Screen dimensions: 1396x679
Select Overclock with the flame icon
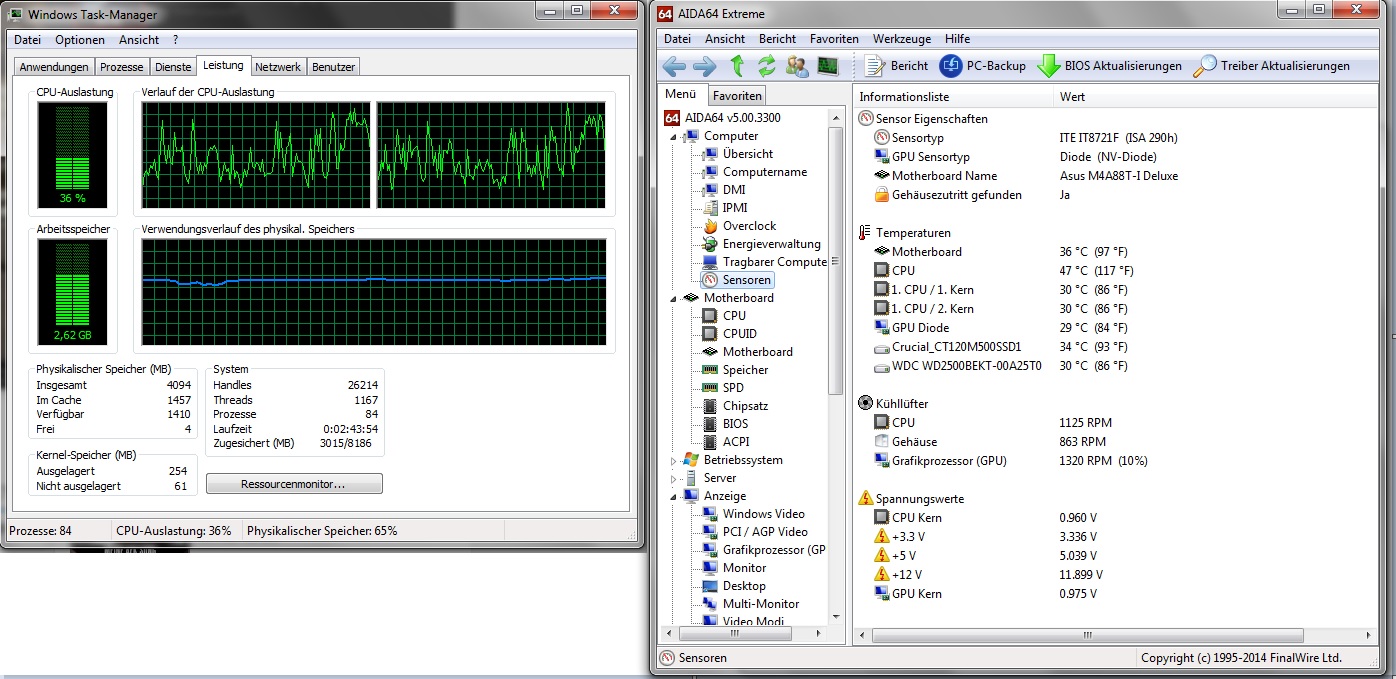click(749, 226)
